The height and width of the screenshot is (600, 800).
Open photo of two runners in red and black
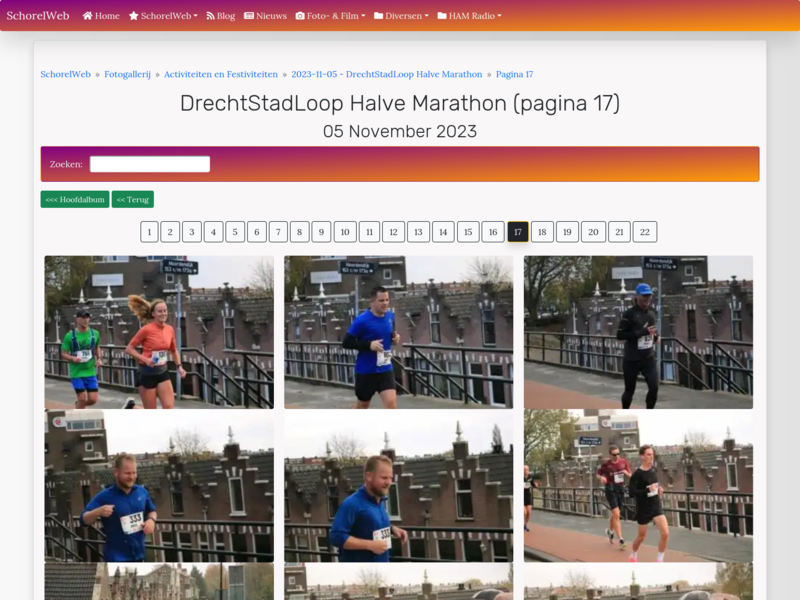[x=638, y=486]
